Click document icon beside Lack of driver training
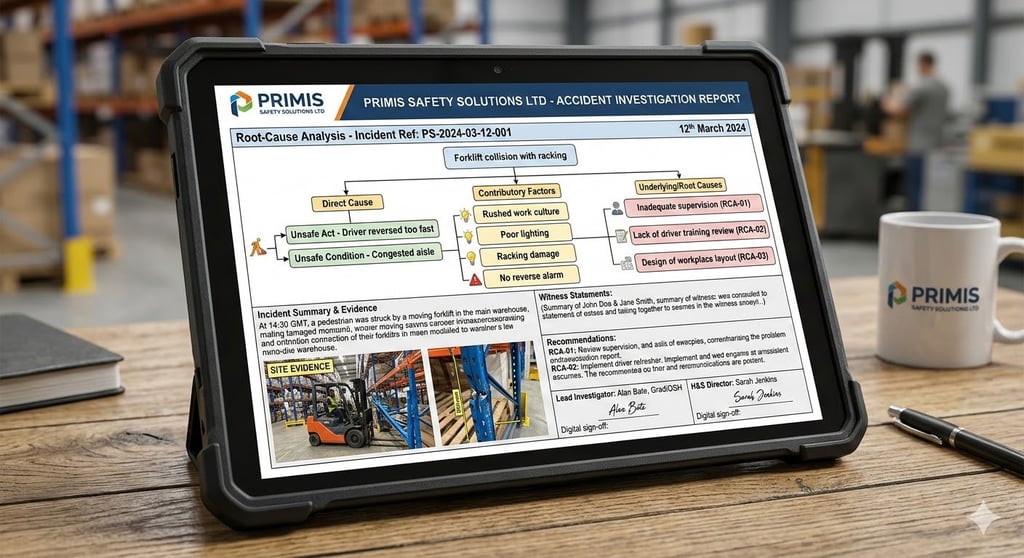Image resolution: width=1024 pixels, height=558 pixels. [x=621, y=236]
